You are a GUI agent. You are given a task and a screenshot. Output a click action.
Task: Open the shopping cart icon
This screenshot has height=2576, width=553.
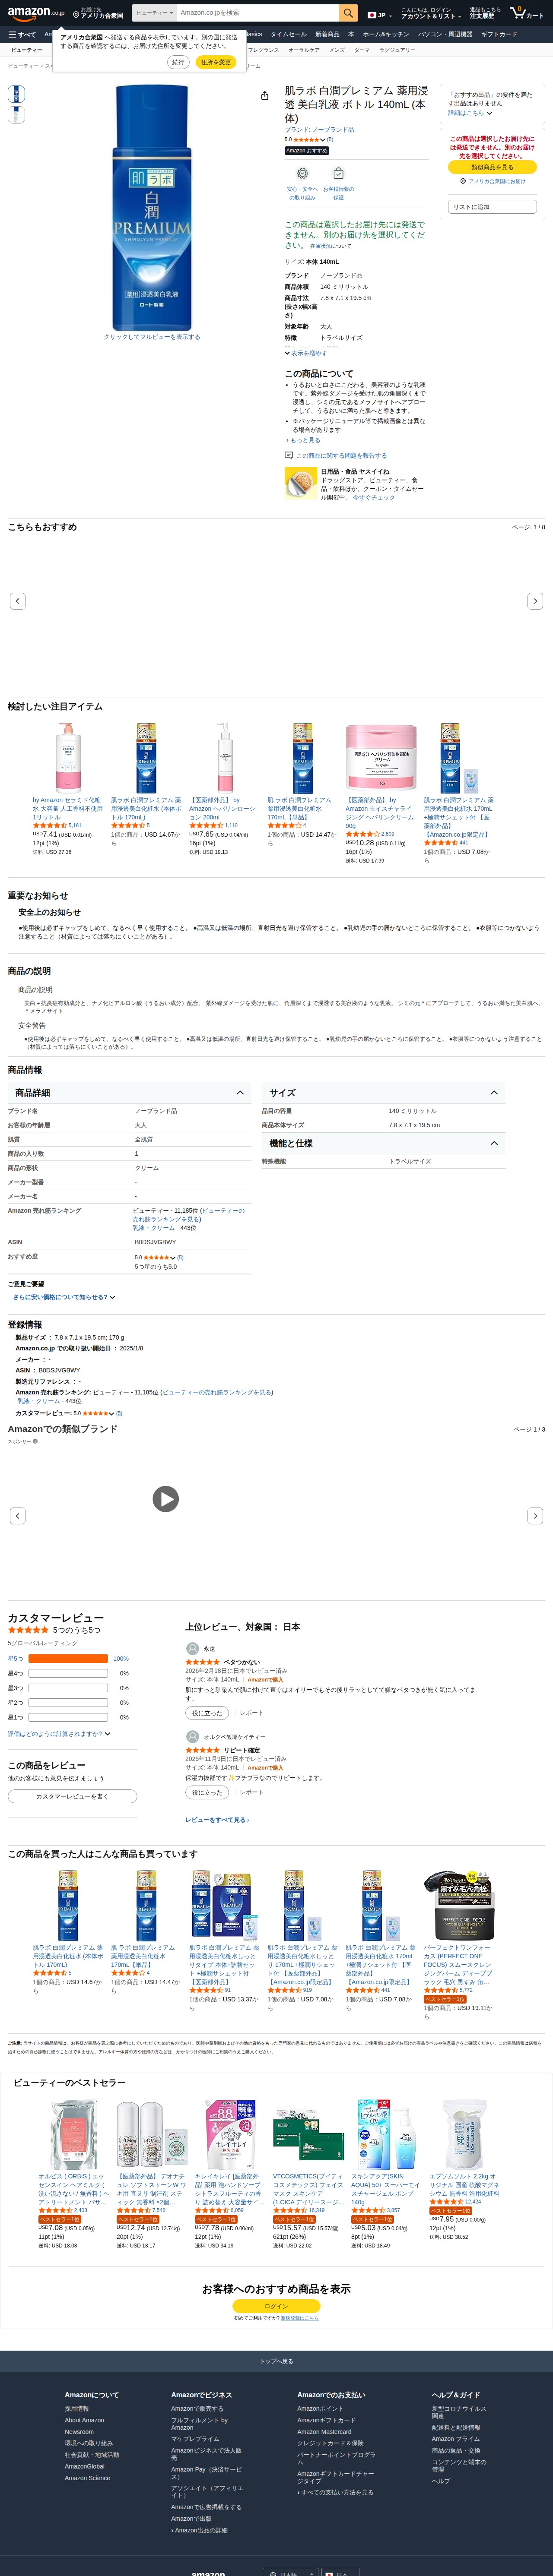527,13
